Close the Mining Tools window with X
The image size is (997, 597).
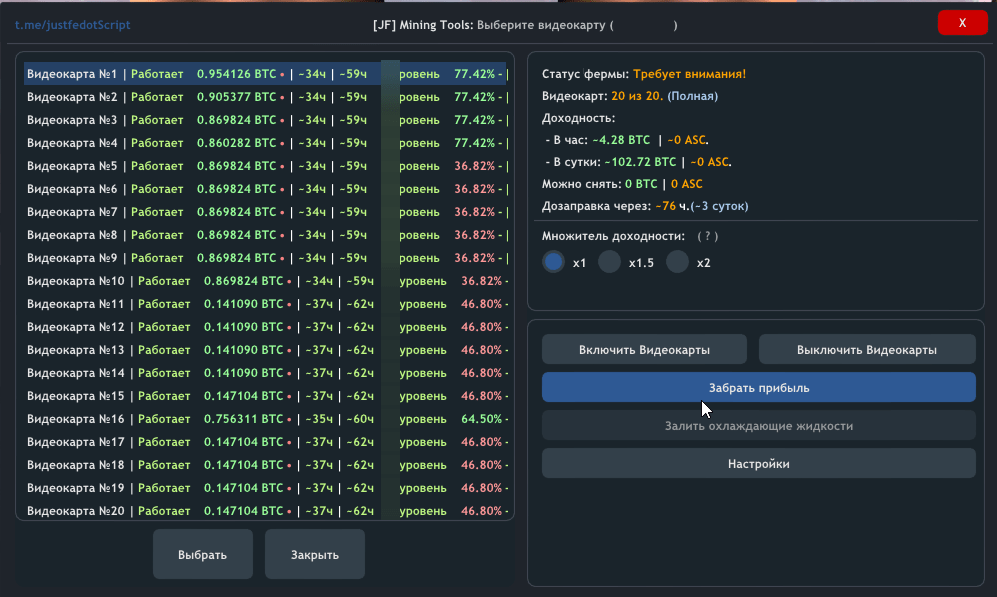coord(962,23)
